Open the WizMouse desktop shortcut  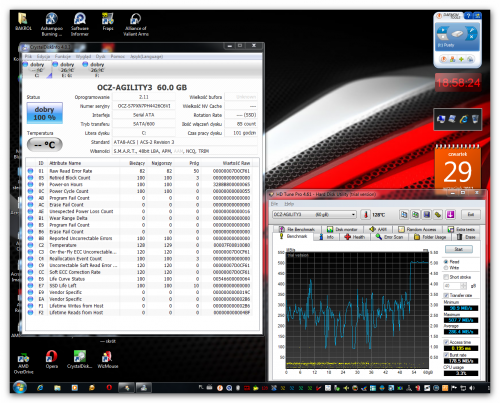point(107,360)
